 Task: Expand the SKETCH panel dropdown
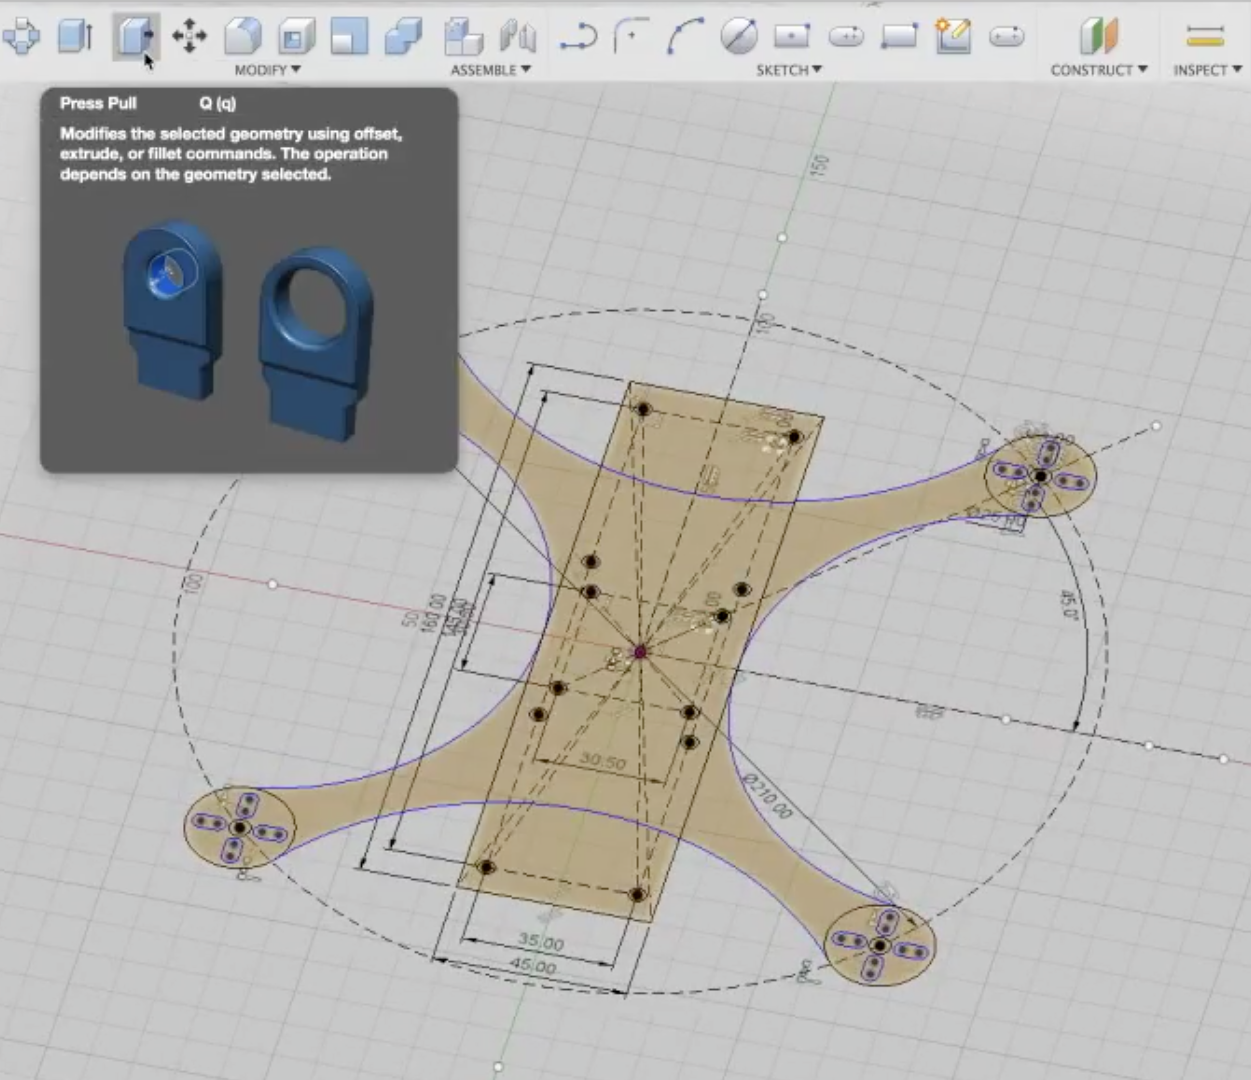(x=789, y=70)
